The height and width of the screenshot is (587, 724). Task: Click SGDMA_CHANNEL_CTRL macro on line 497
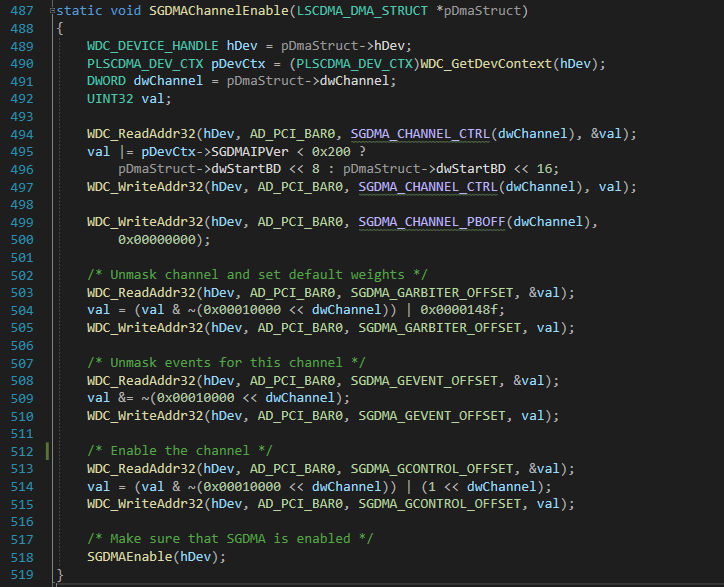428,187
